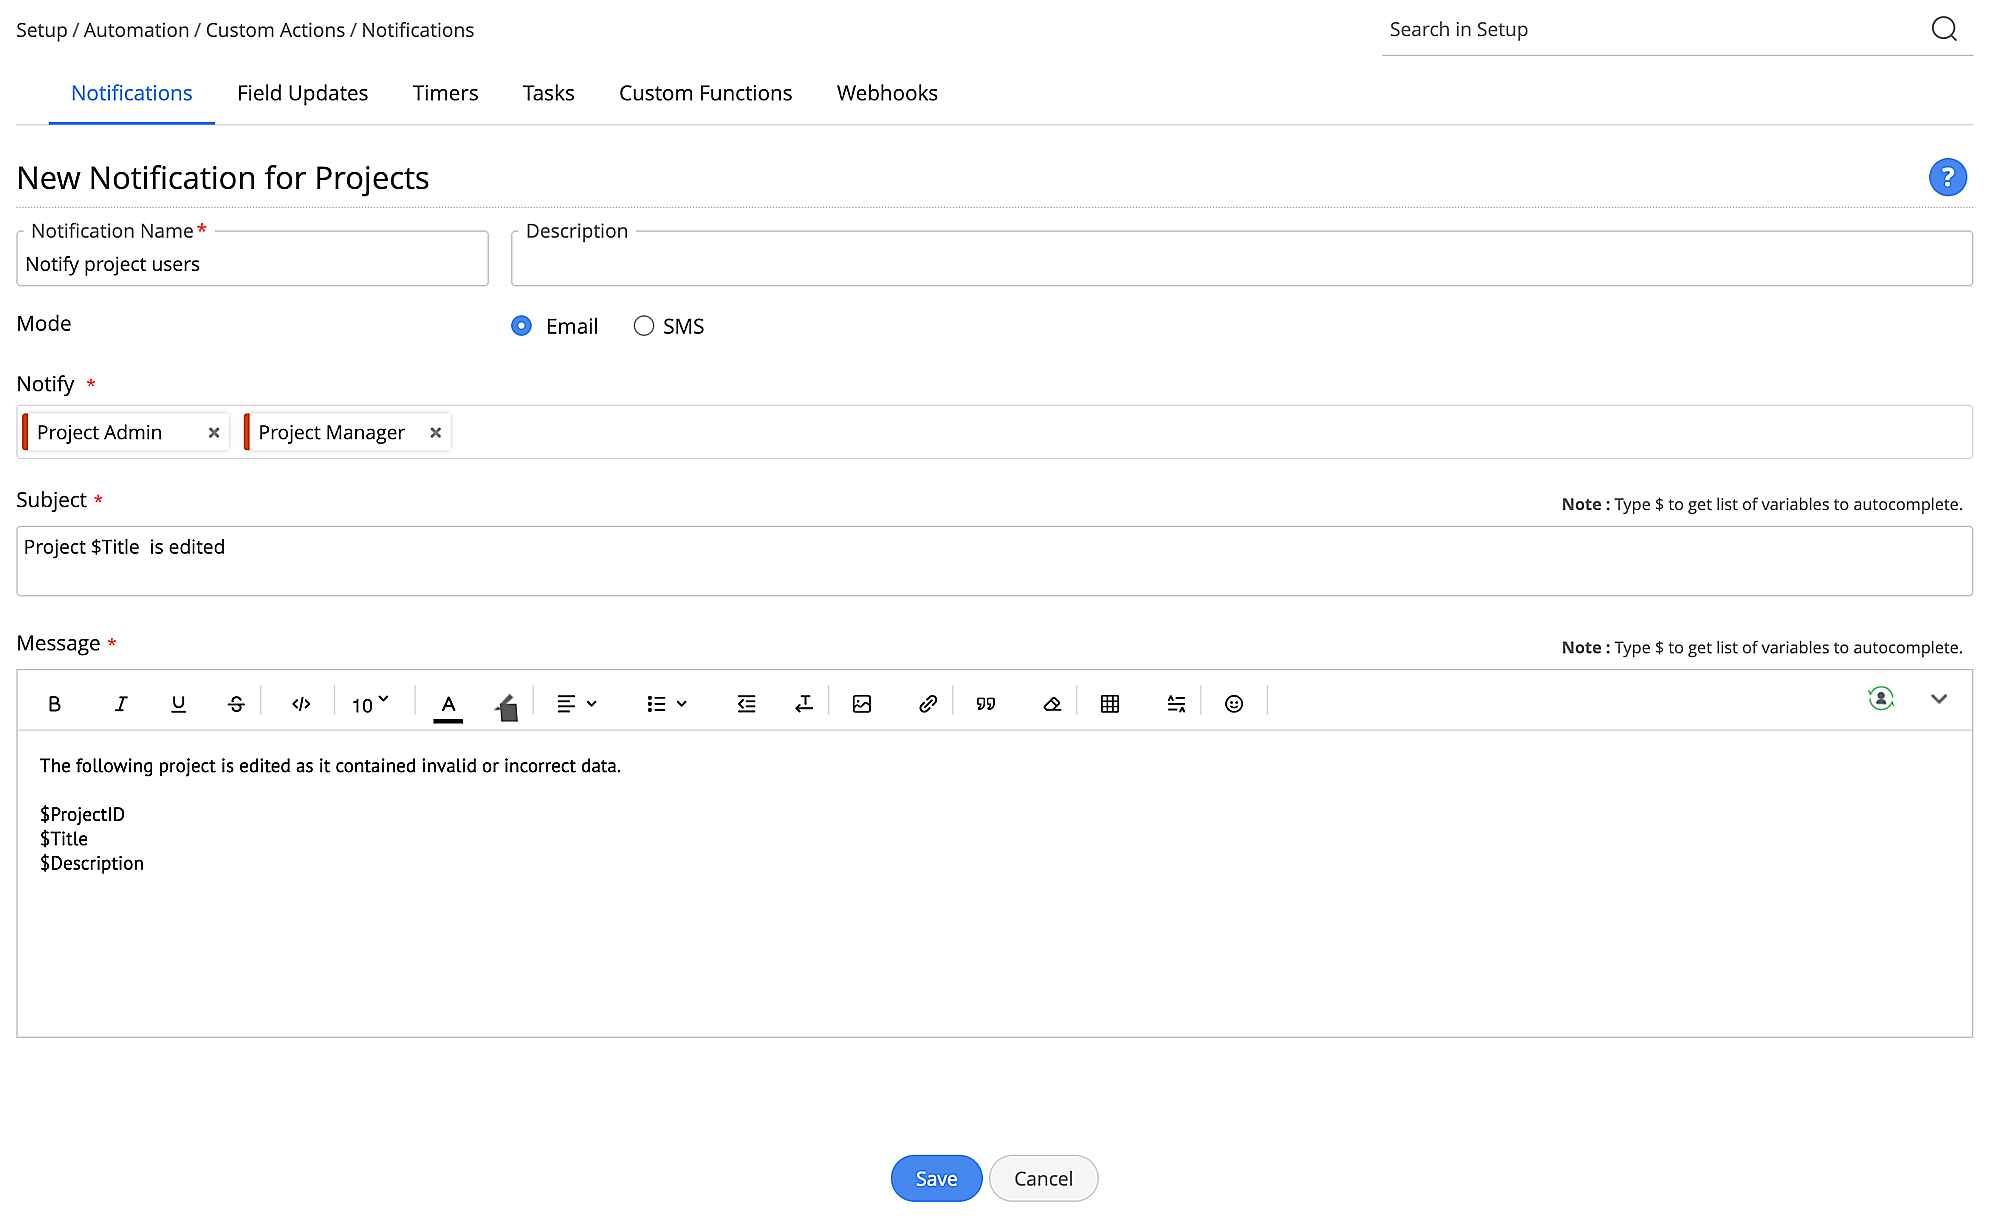
Task: Remove Project Admin from Notify list
Action: pyautogui.click(x=214, y=433)
